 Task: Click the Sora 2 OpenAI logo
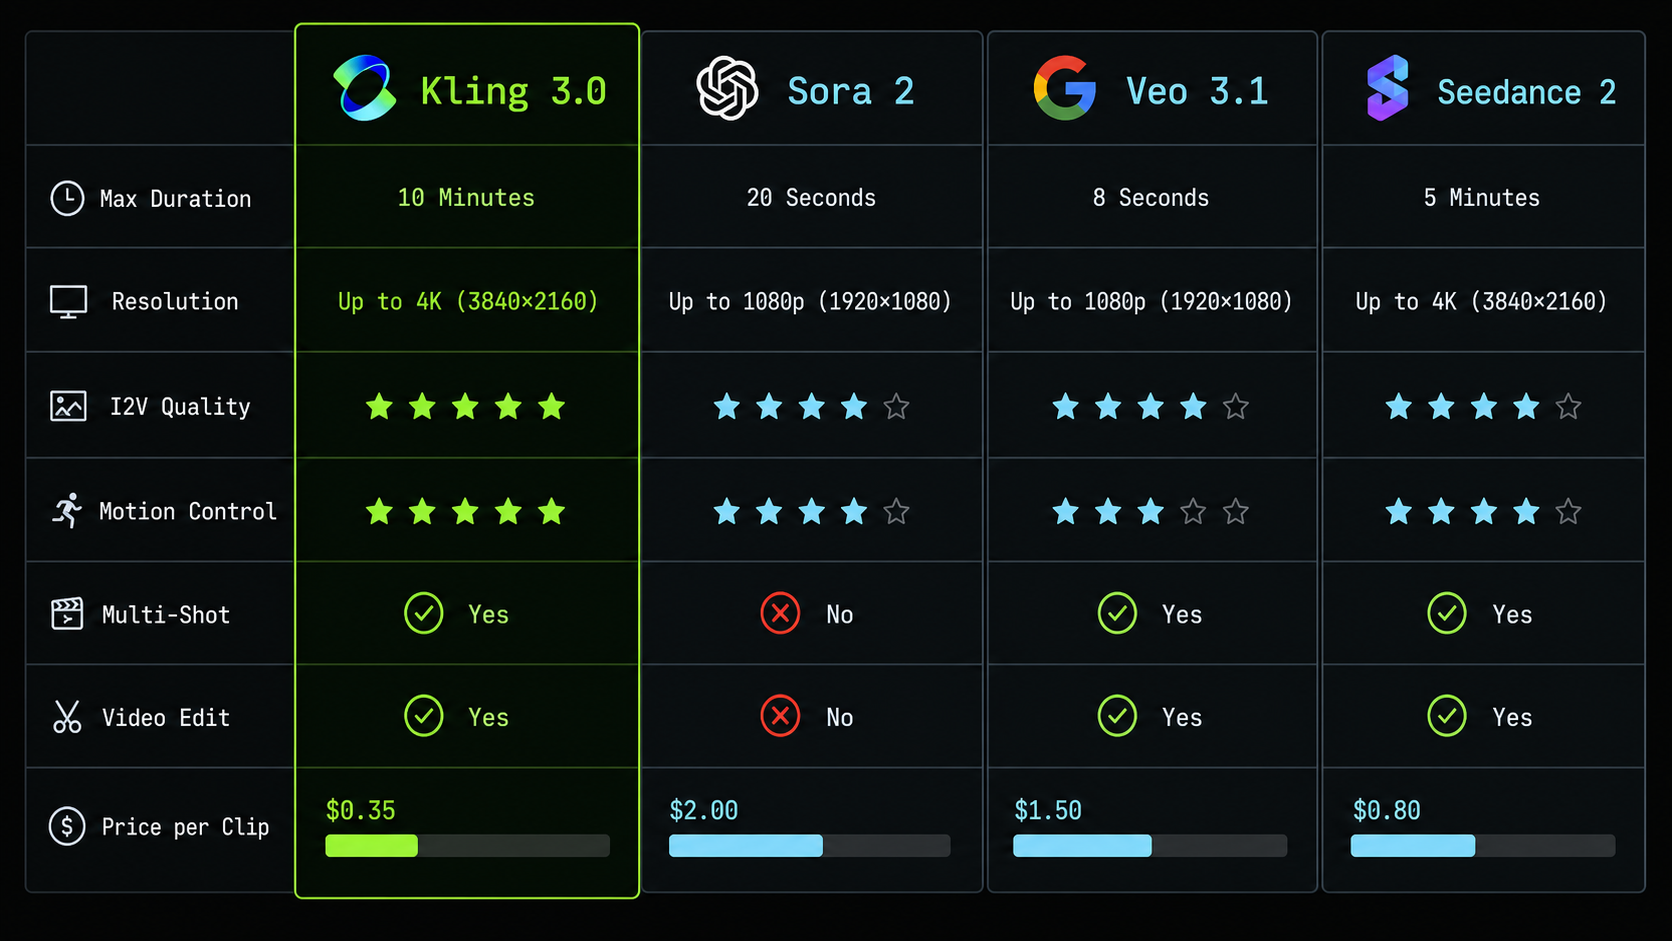(727, 88)
